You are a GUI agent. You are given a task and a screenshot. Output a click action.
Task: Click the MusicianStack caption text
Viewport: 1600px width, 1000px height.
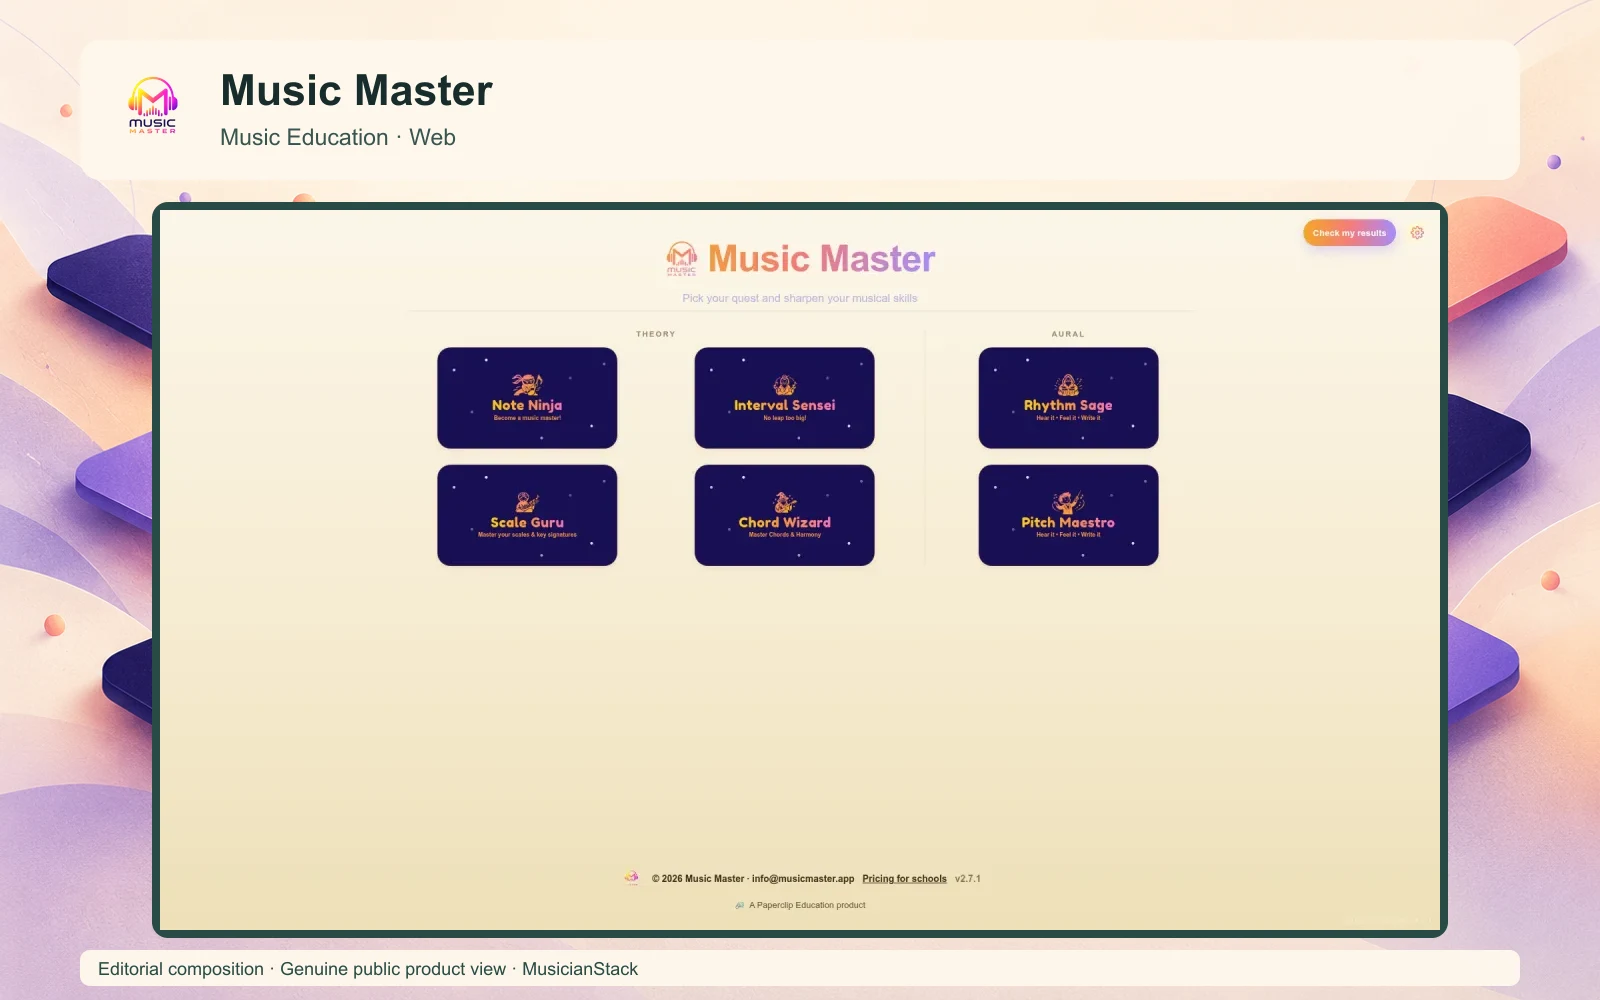point(580,969)
